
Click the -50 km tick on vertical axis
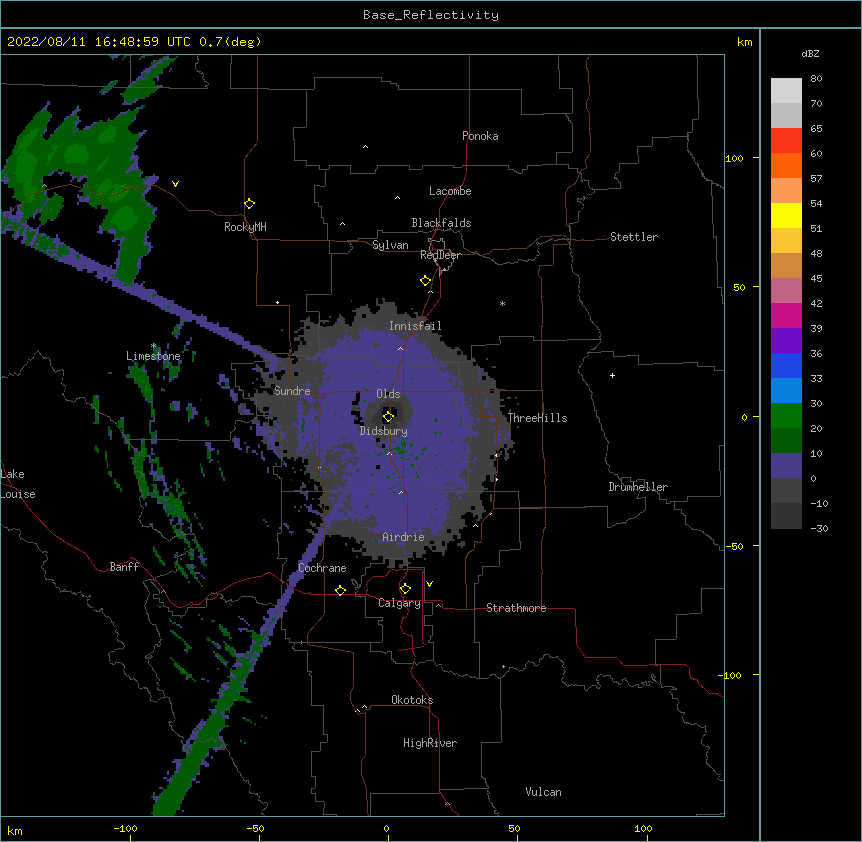coord(734,546)
